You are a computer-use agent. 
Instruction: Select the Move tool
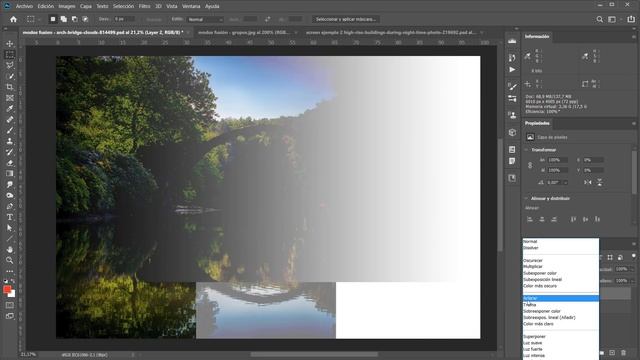(x=10, y=44)
